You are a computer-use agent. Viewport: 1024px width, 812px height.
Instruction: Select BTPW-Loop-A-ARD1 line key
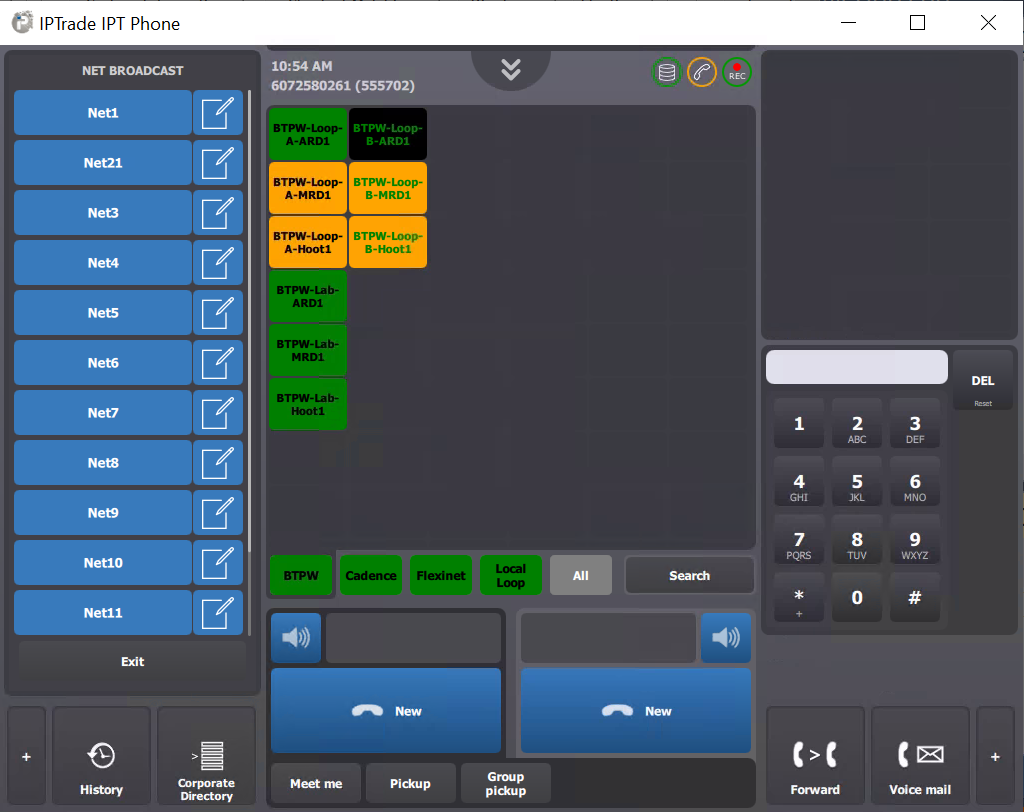click(x=308, y=135)
